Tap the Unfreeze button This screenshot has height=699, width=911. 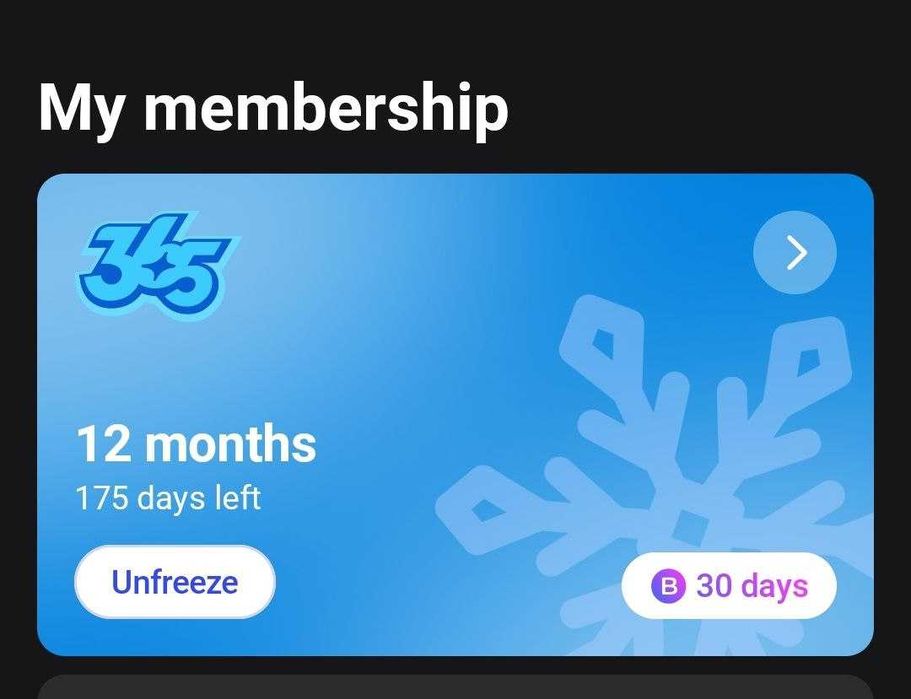coord(175,582)
